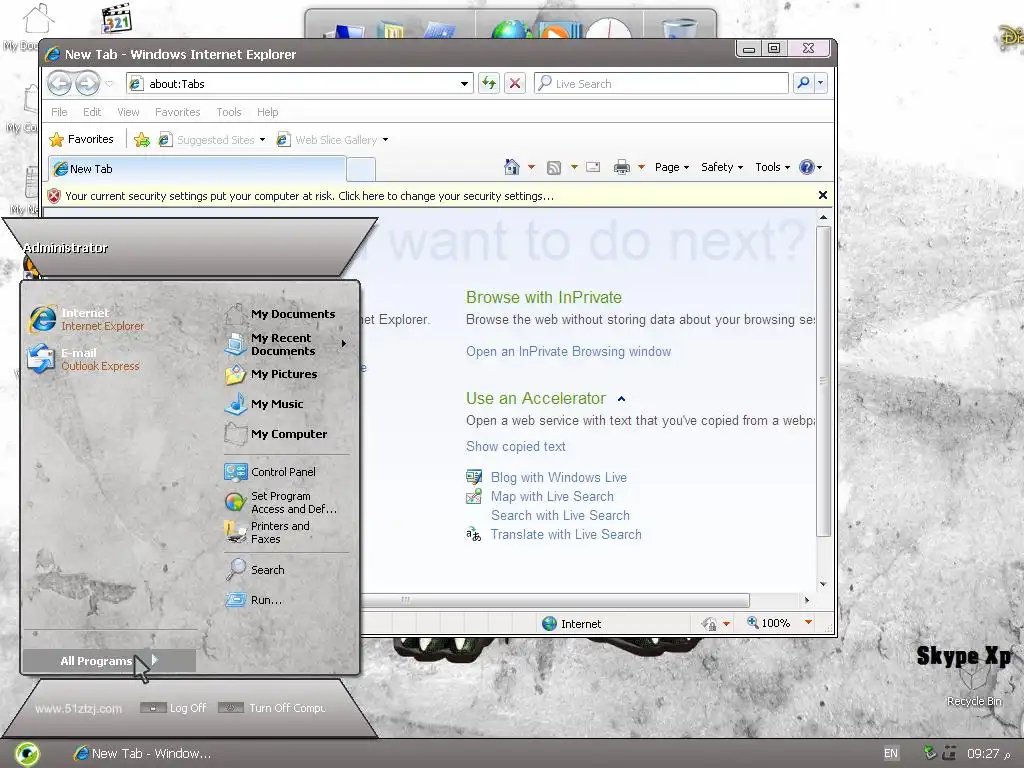The image size is (1024, 768).
Task: Click the Live Search magnifier button
Action: 803,83
